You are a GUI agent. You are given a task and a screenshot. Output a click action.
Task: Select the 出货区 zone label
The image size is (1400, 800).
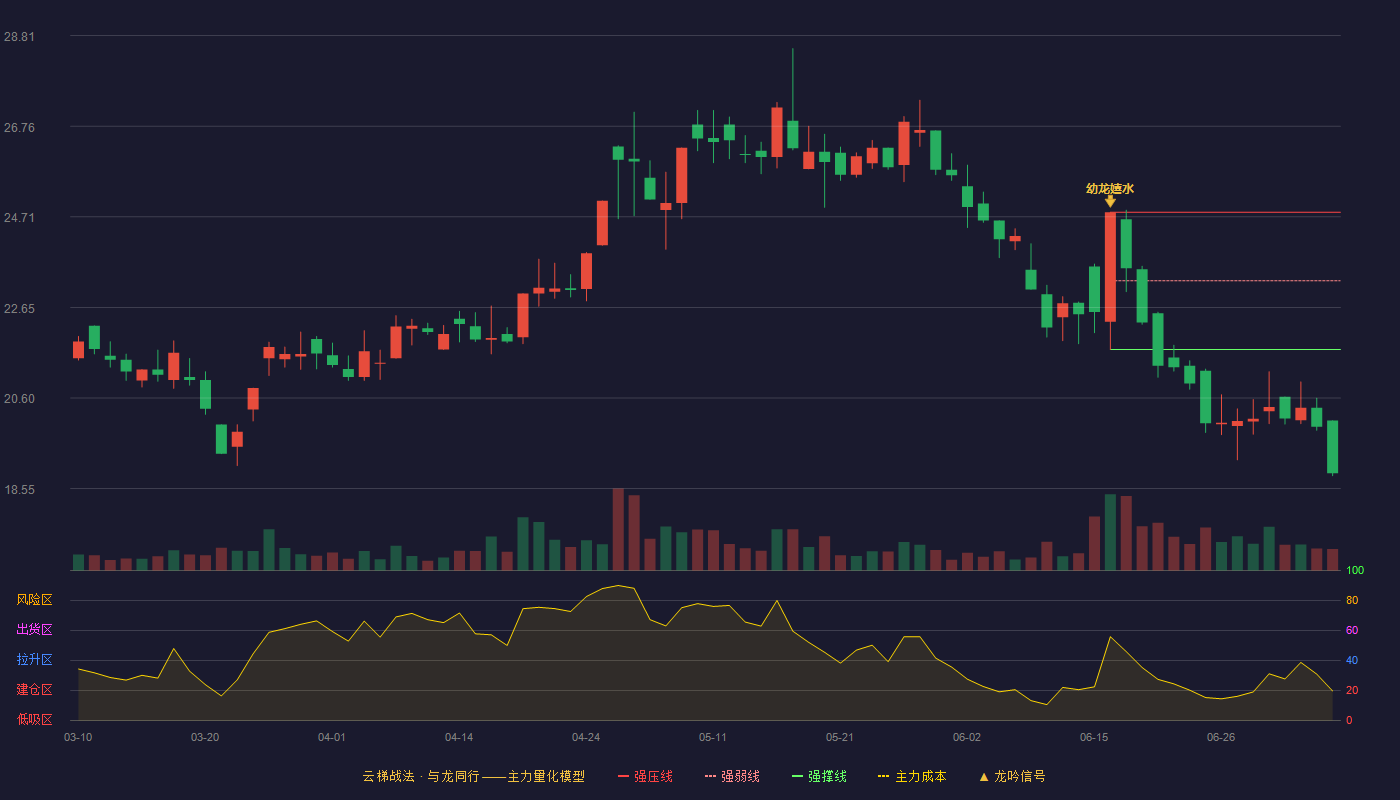[x=34, y=630]
